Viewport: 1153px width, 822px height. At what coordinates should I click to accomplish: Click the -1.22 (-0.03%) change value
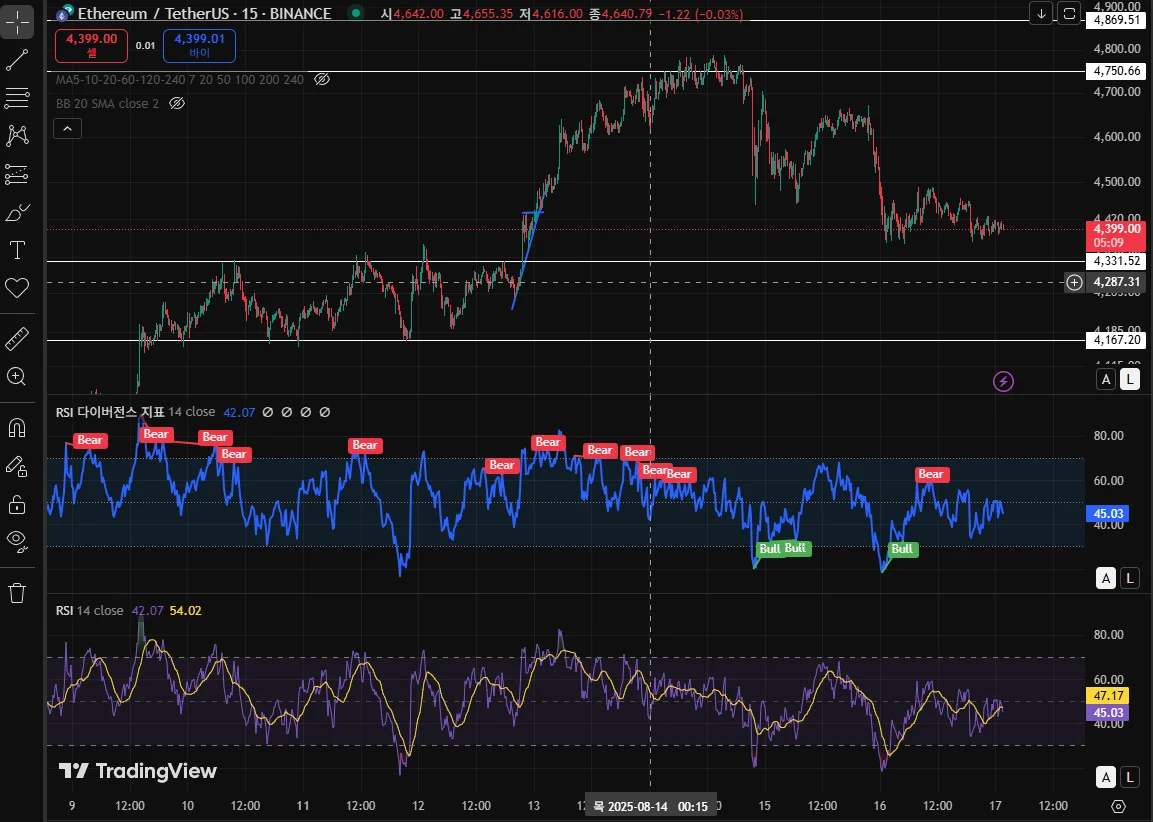(700, 14)
